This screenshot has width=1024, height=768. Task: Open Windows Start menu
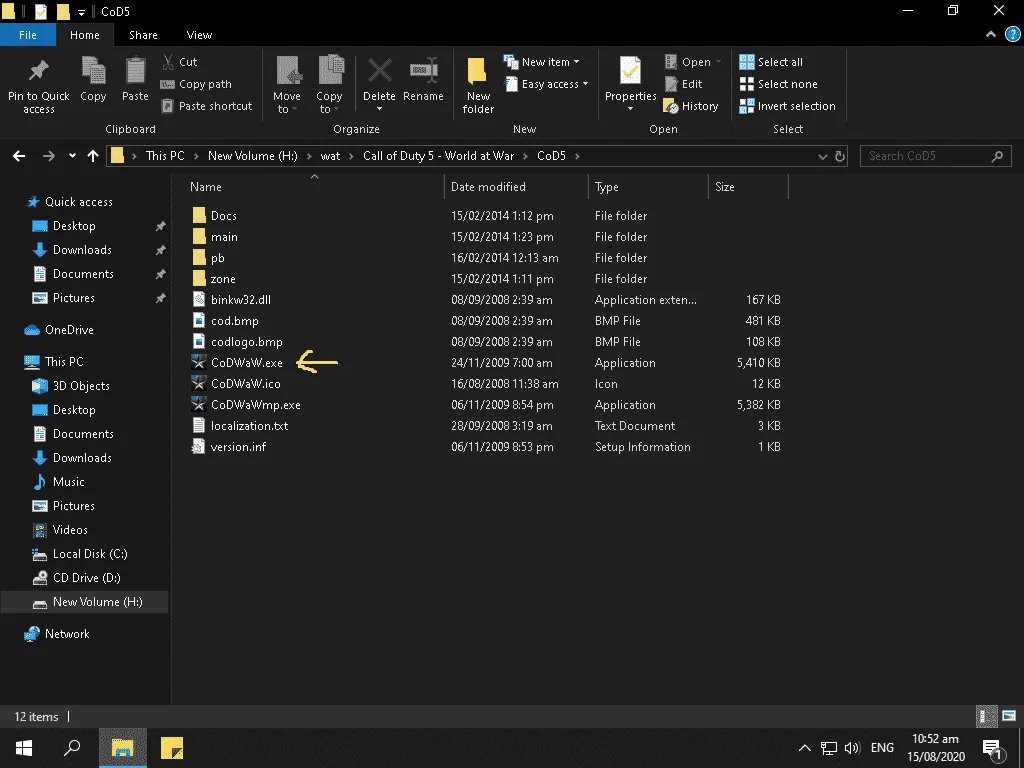point(24,748)
